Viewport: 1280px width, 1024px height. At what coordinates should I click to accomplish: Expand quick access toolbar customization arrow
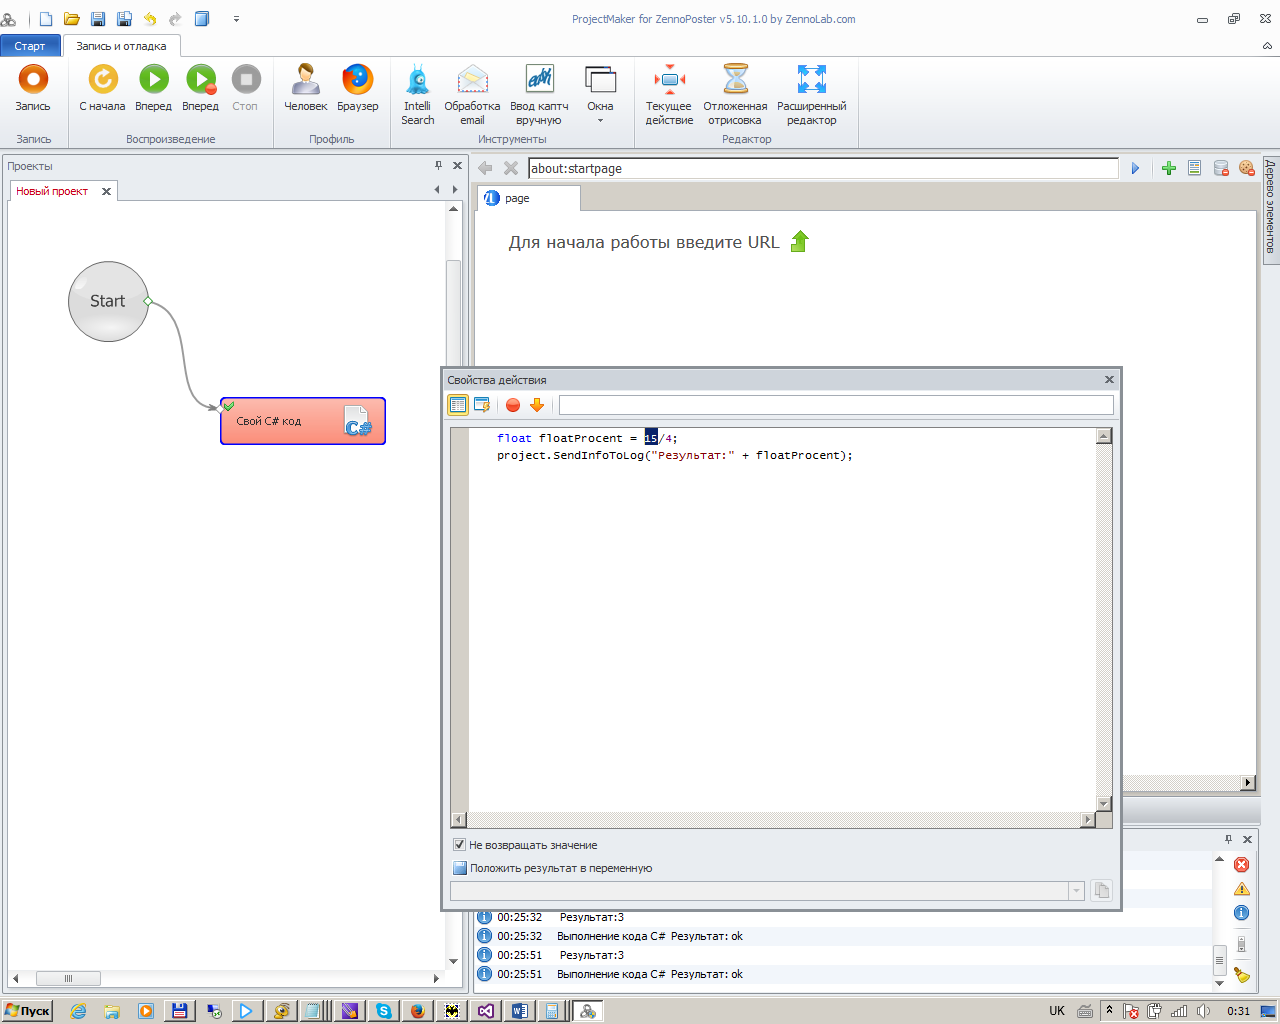click(236, 19)
